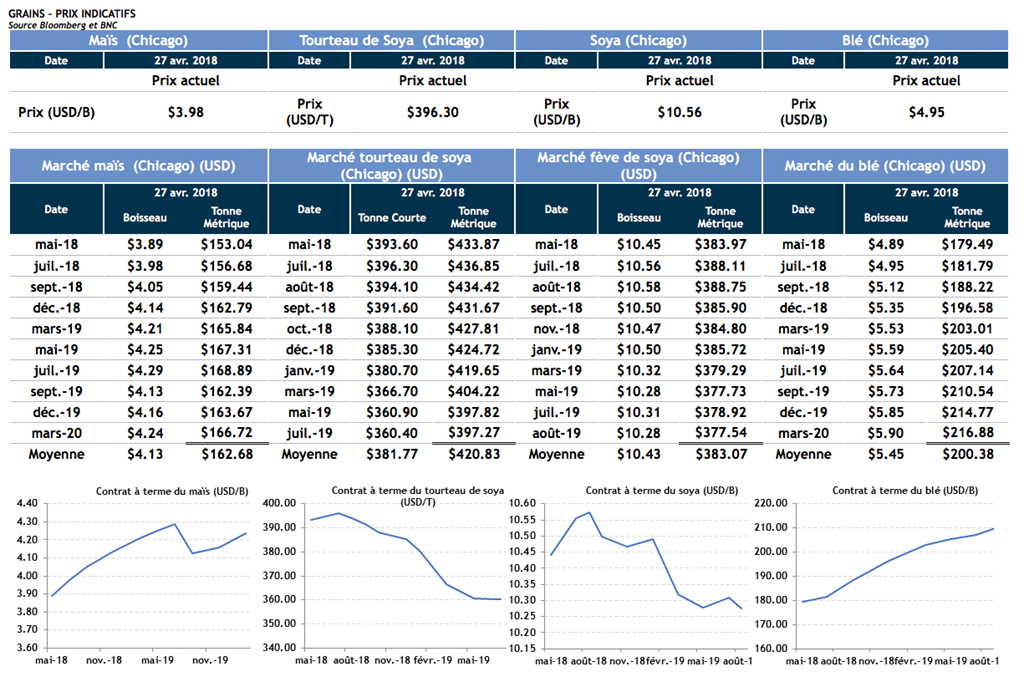Click the "Source Bloomberg et BNC" text
This screenshot has height=682, width=1024.
click(x=58, y=22)
